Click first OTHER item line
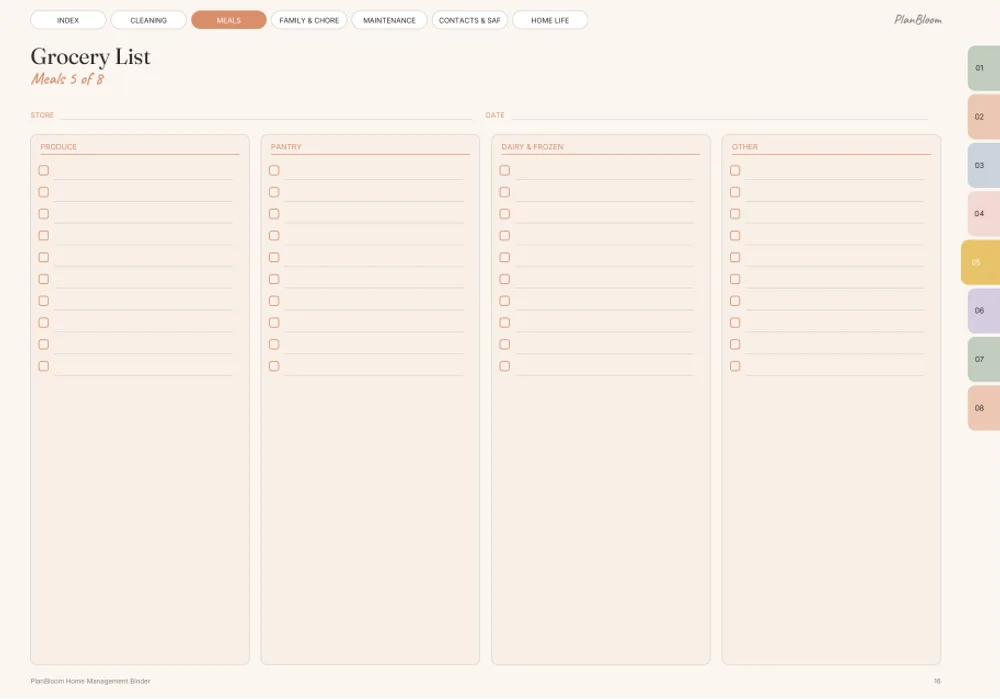Image resolution: width=1000 pixels, height=699 pixels. click(835, 172)
